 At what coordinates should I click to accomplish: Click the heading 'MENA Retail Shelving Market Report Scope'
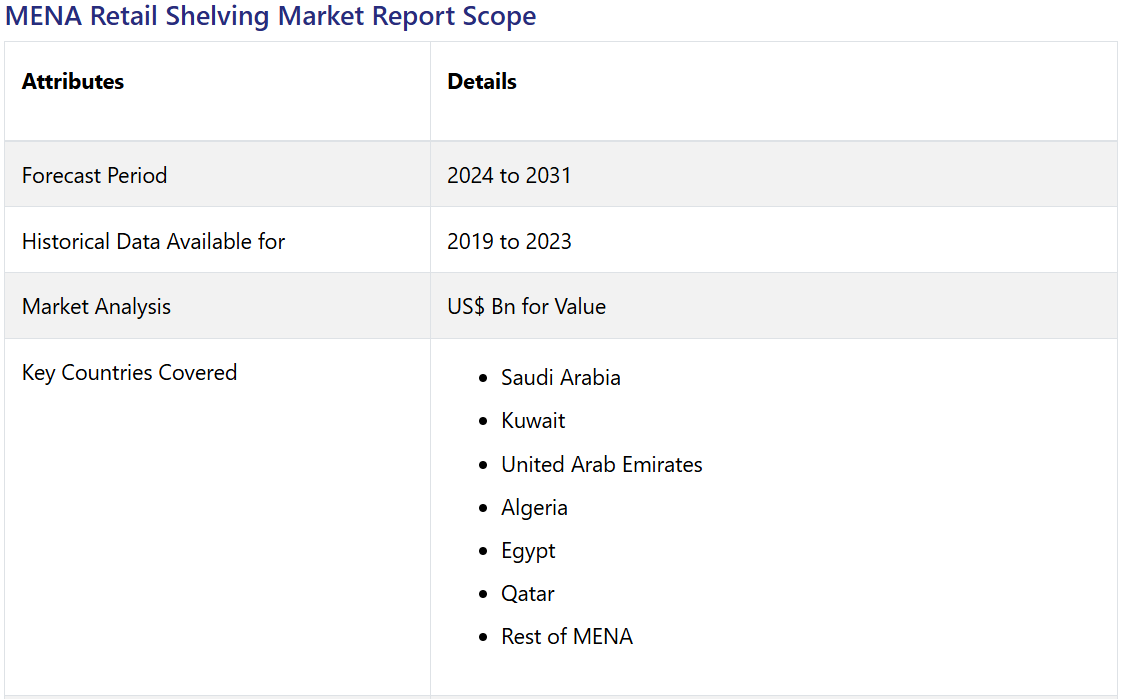click(x=270, y=16)
